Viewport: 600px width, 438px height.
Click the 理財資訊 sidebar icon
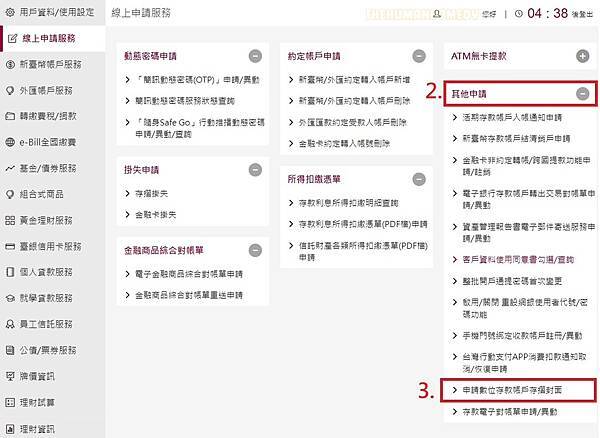[x=10, y=429]
